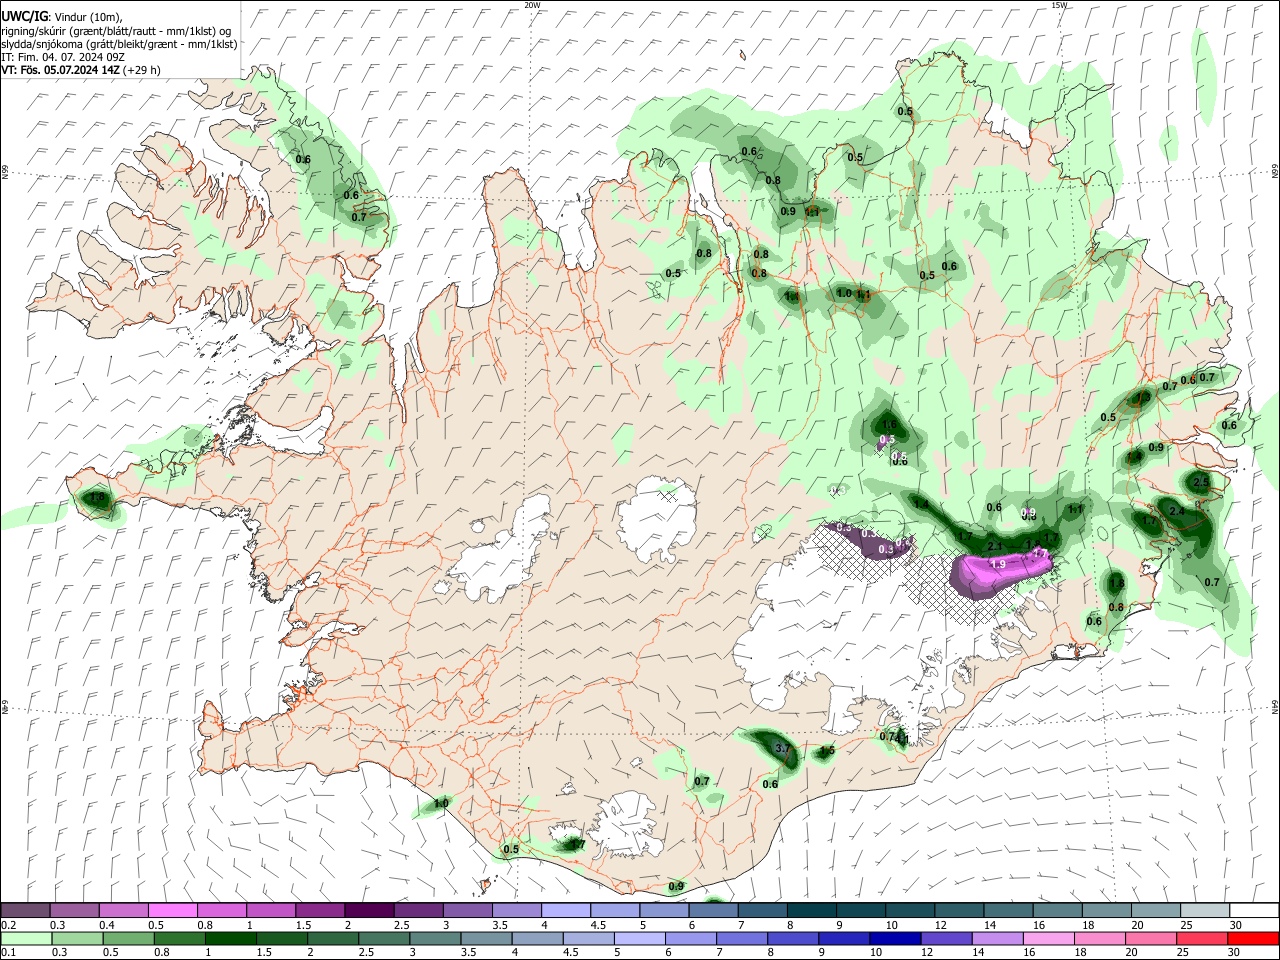Click the IT: Fim. 04. 07. 2024 09Z line
Viewport: 1280px width, 960px height.
click(x=65, y=57)
